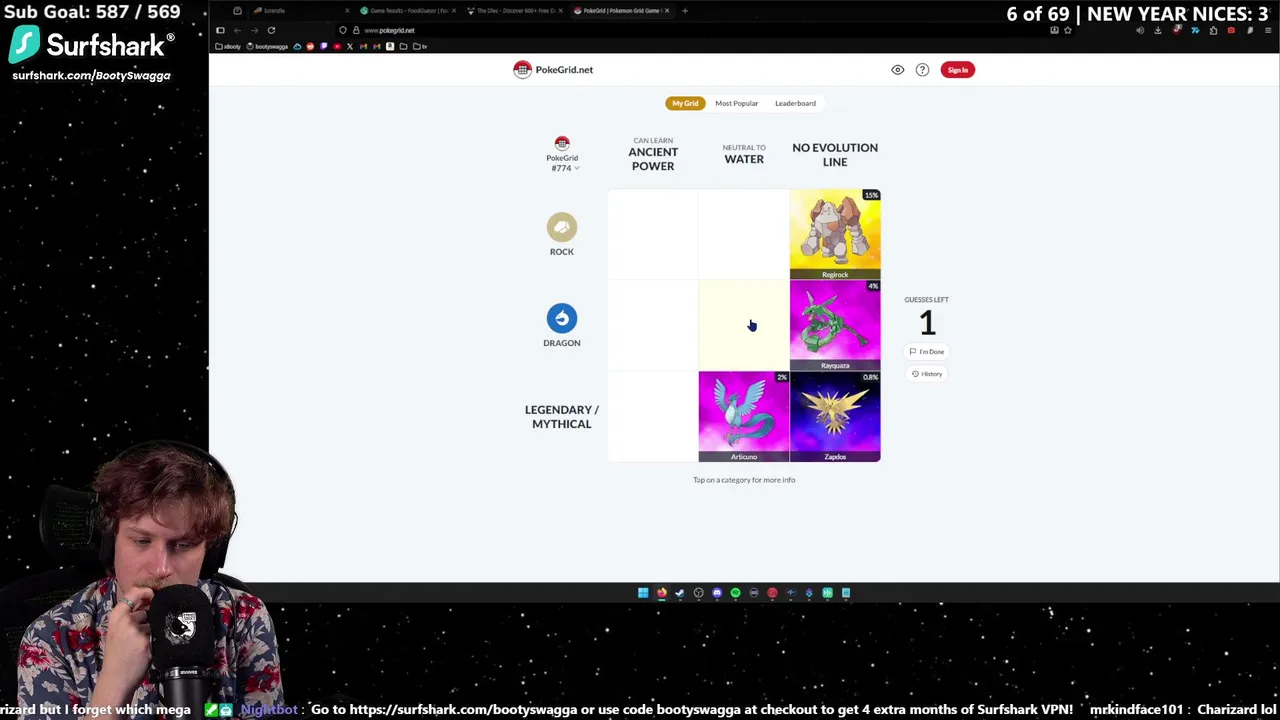The image size is (1280, 720).
Task: Click the Rock type icon
Action: (562, 227)
